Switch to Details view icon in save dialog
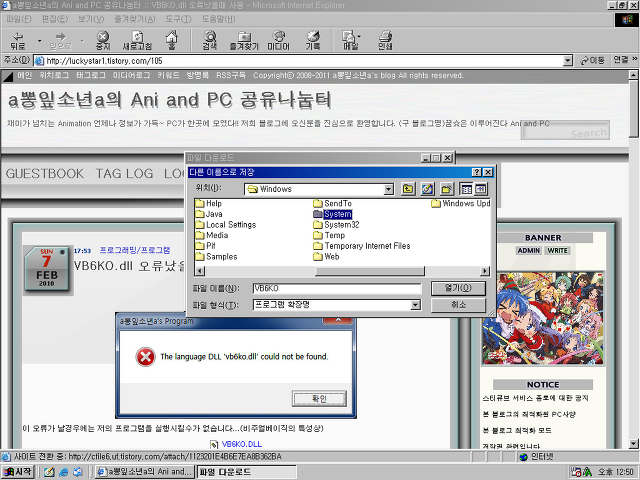Image resolution: width=640 pixels, height=480 pixels. tap(480, 189)
